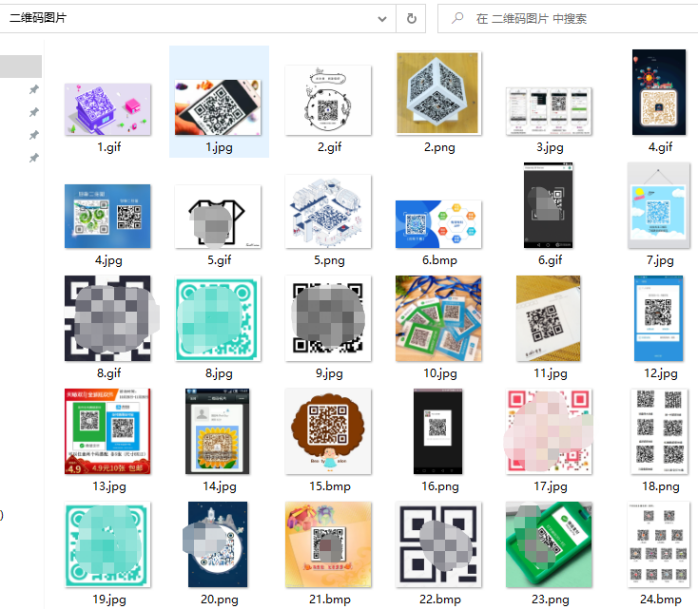Select the 19.jpg thumbnail
698x610 pixels.
tap(108, 544)
